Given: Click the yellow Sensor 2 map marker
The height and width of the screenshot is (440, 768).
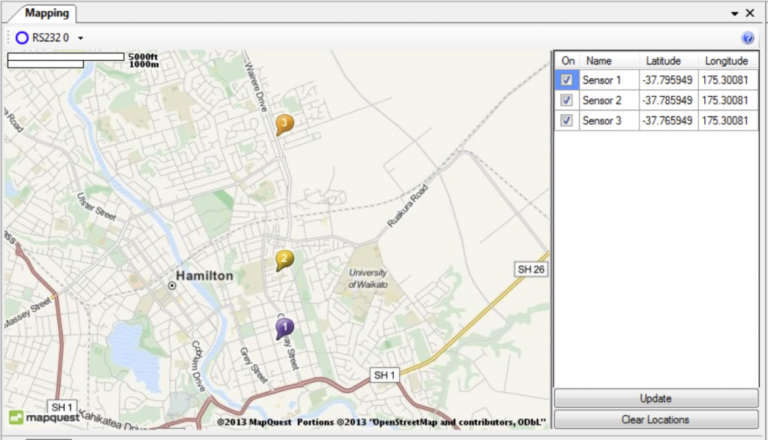Looking at the screenshot, I should coord(284,260).
